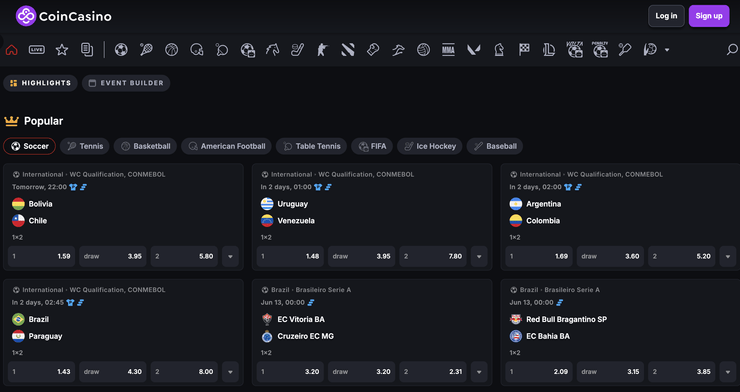Select the basketball sport icon
The image size is (740, 392).
[172, 50]
